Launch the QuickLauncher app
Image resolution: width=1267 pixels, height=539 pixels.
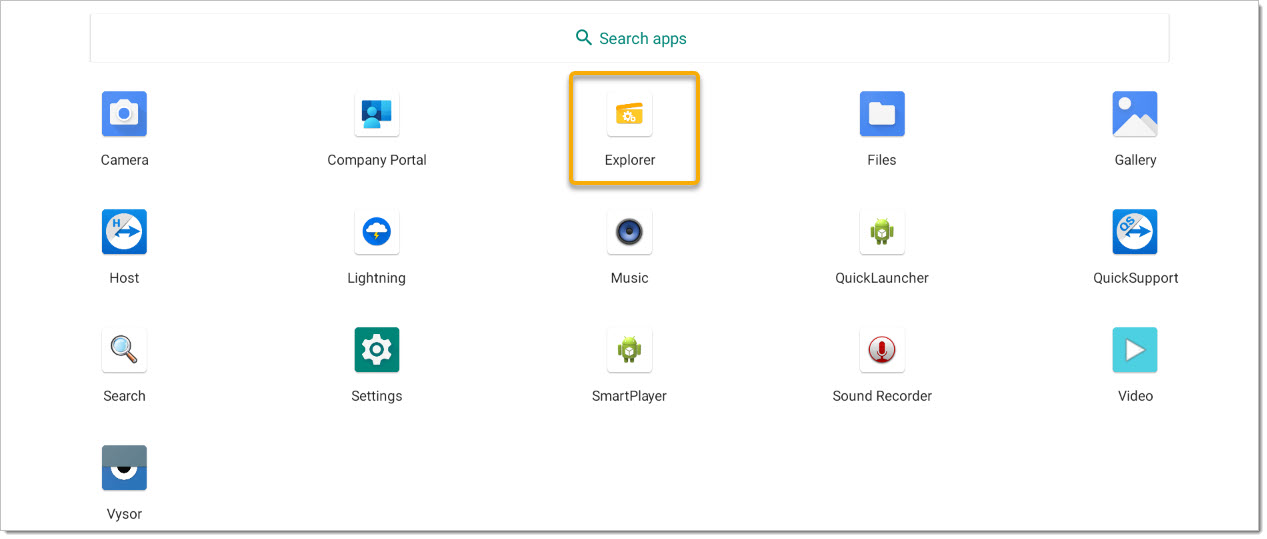[x=882, y=233]
